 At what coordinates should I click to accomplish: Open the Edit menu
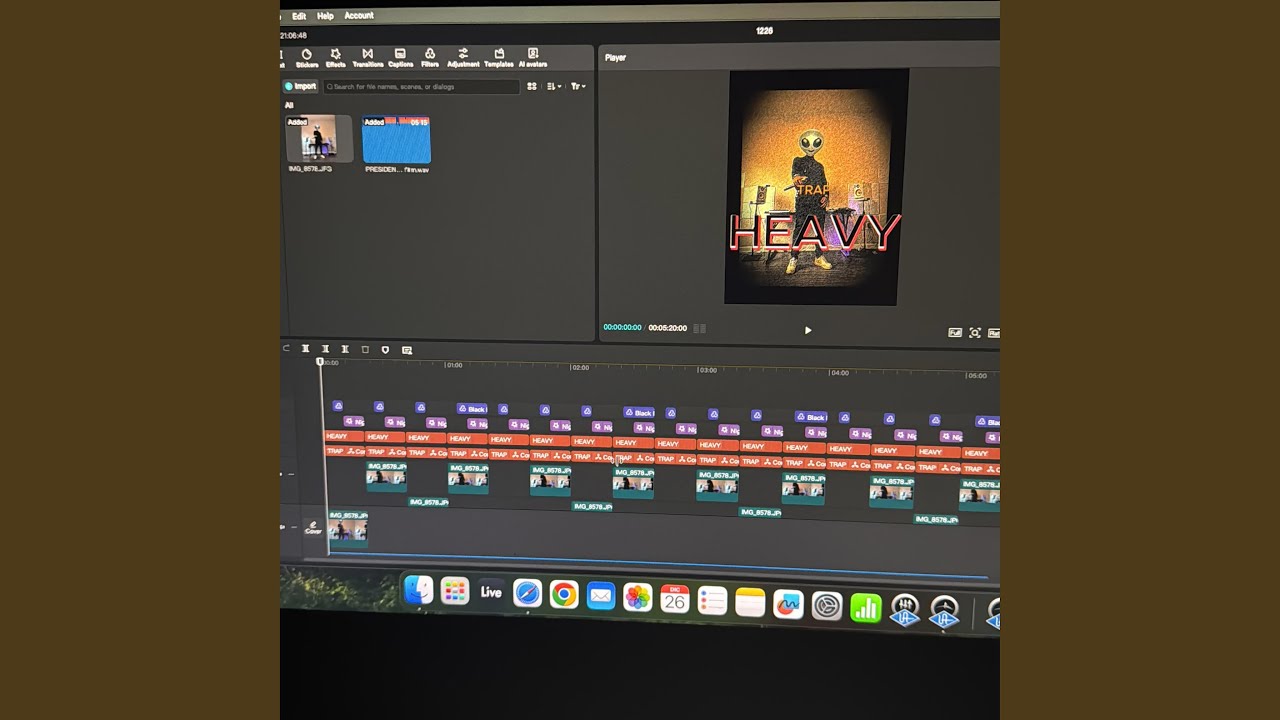pos(299,16)
